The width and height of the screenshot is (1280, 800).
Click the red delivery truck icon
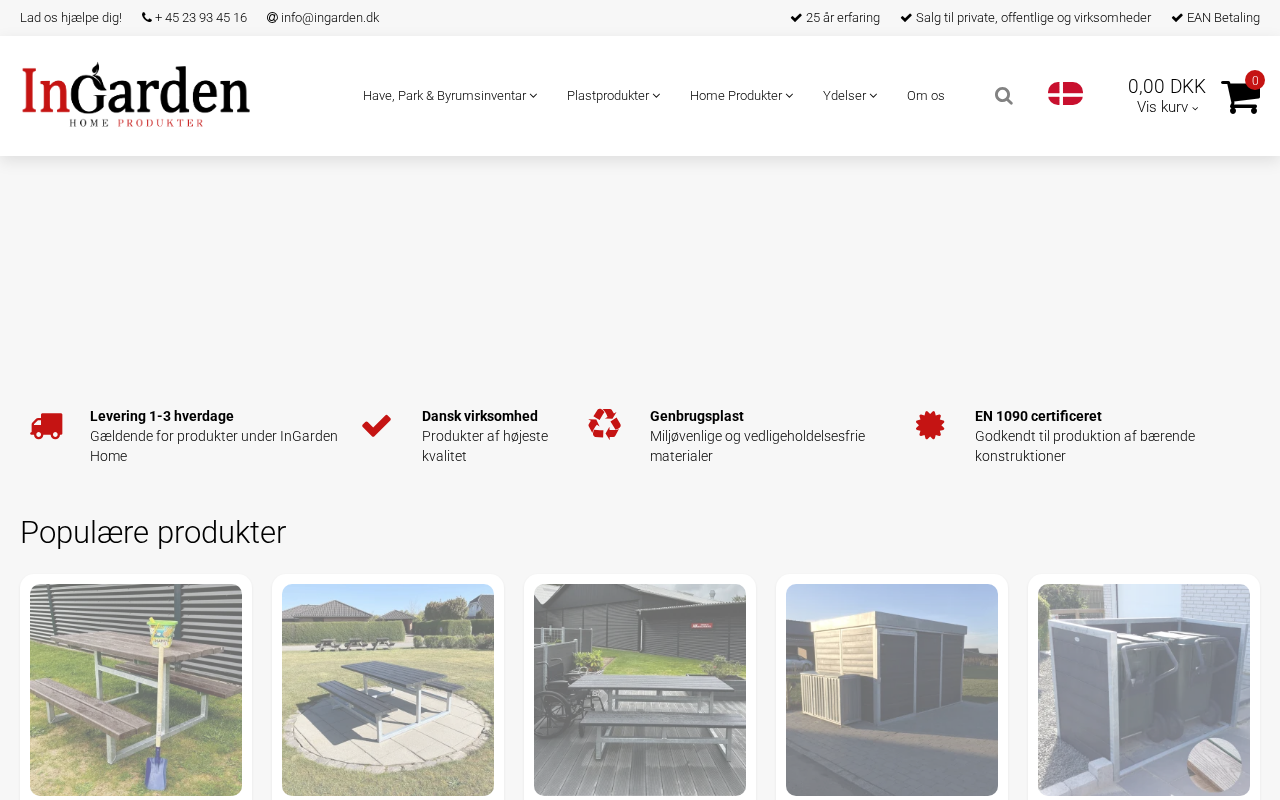coord(46,426)
